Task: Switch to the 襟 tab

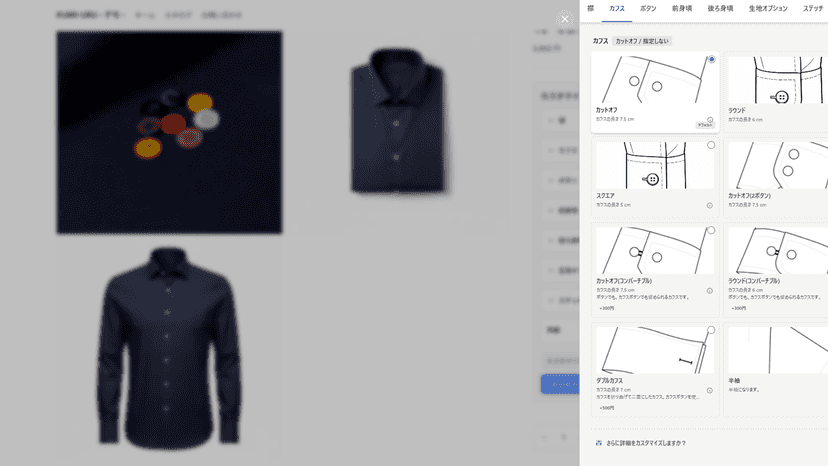Action: (x=590, y=8)
